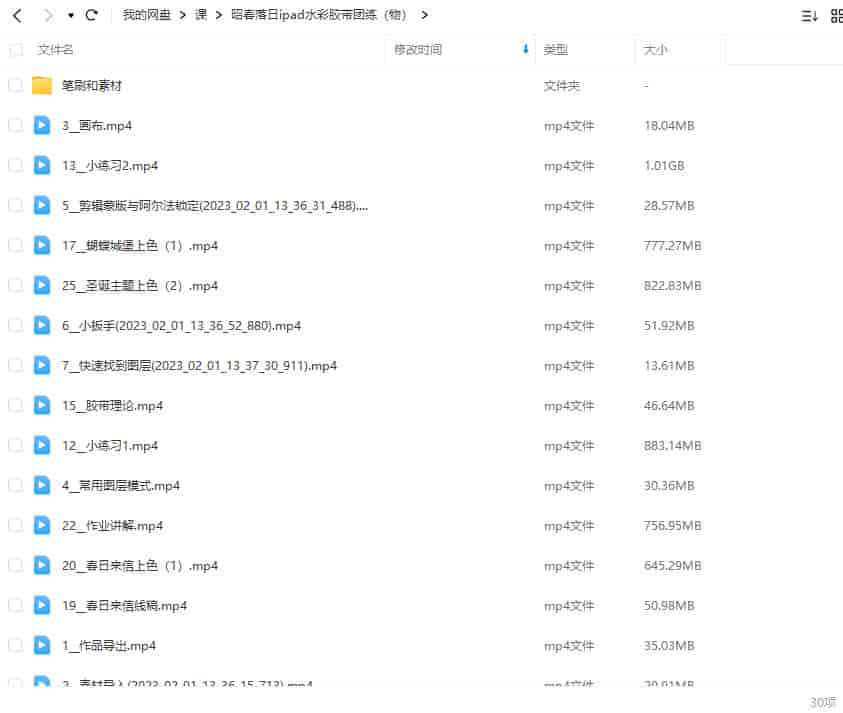Check the select-all checkbox in header

point(15,49)
